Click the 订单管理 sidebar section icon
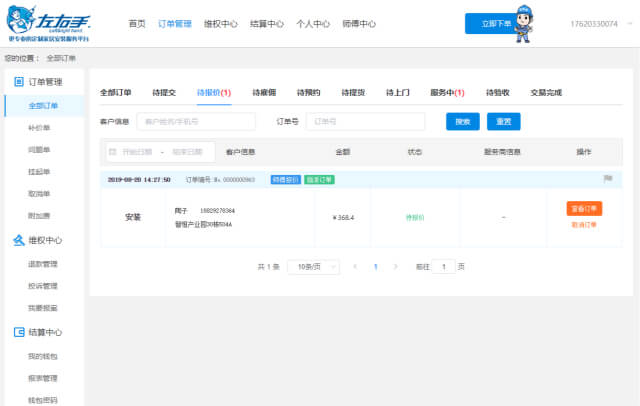 (x=18, y=82)
